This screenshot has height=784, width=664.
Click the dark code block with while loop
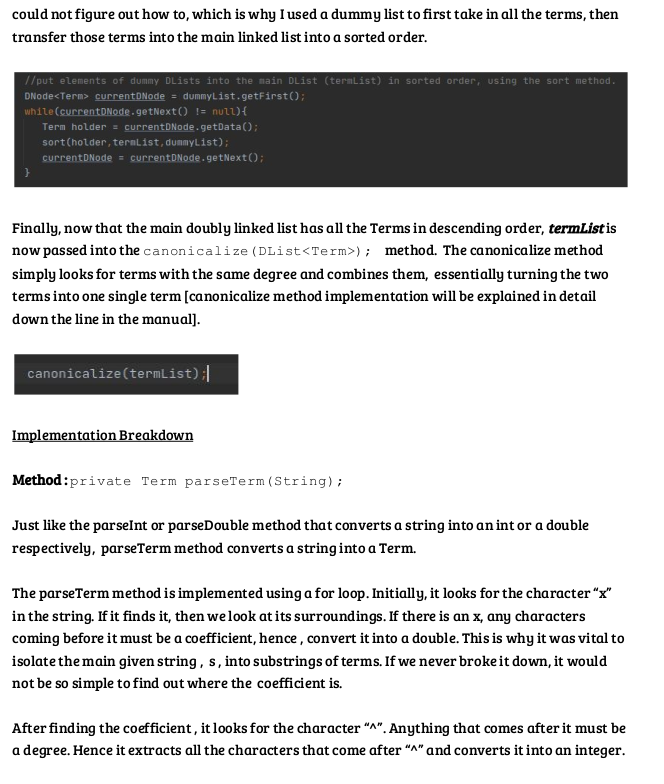tap(320, 130)
